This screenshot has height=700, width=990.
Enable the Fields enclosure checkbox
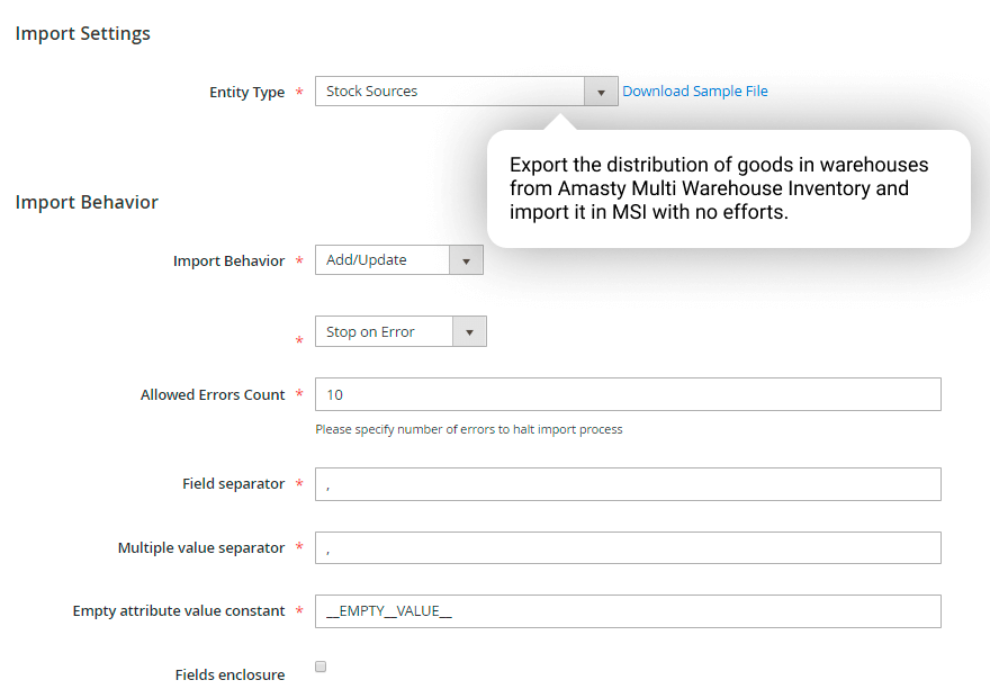pyautogui.click(x=321, y=666)
